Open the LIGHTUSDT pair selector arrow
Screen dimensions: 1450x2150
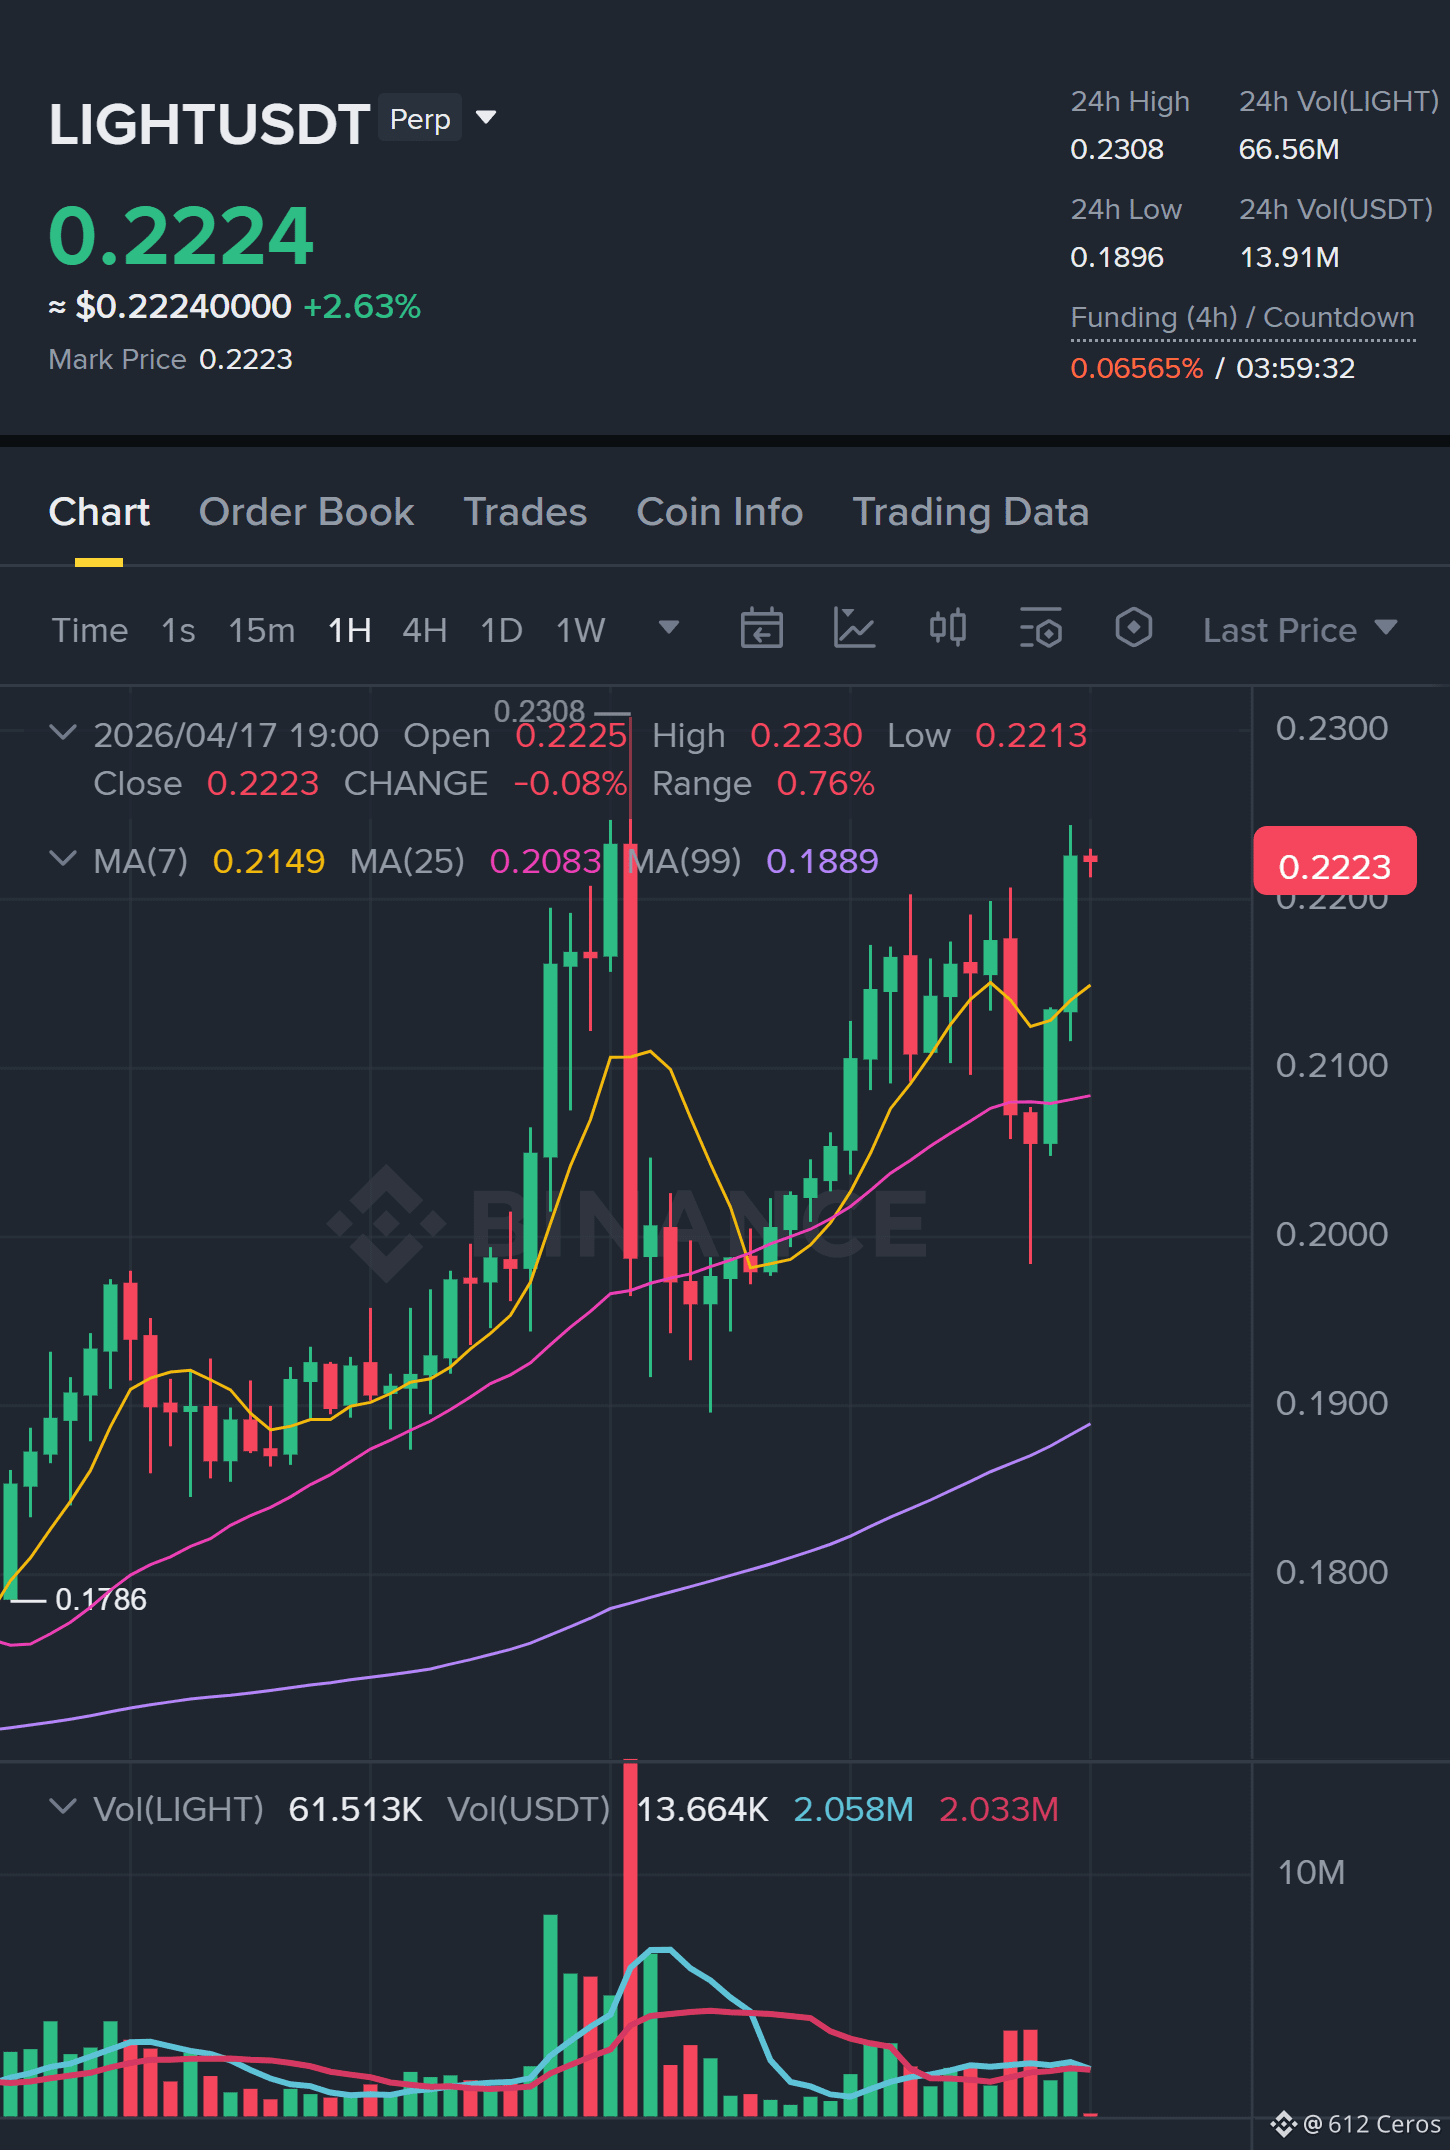point(487,118)
